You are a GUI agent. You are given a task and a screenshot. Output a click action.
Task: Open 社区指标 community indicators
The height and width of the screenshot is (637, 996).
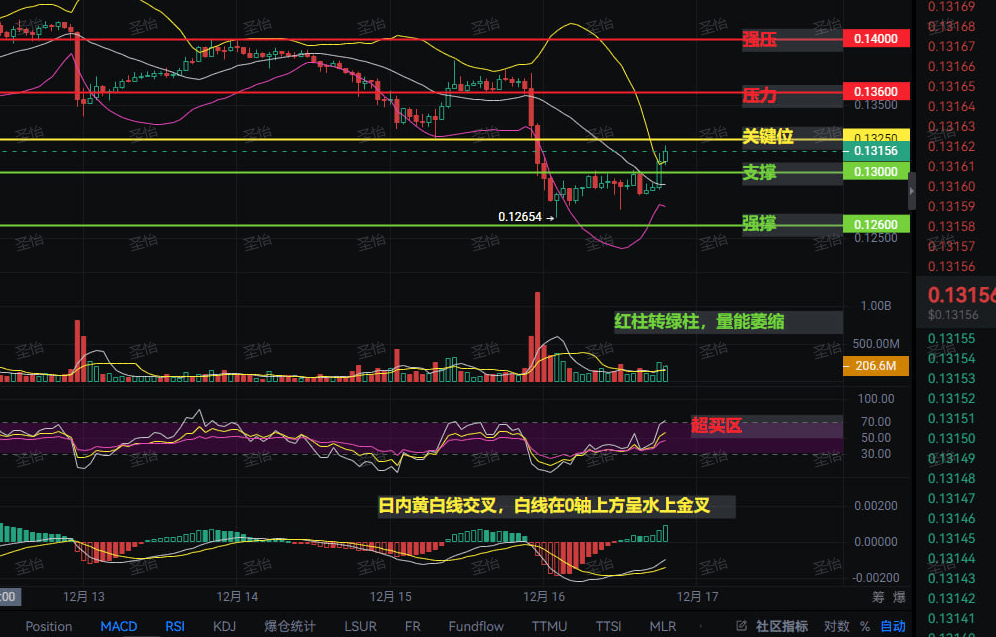coord(782,626)
